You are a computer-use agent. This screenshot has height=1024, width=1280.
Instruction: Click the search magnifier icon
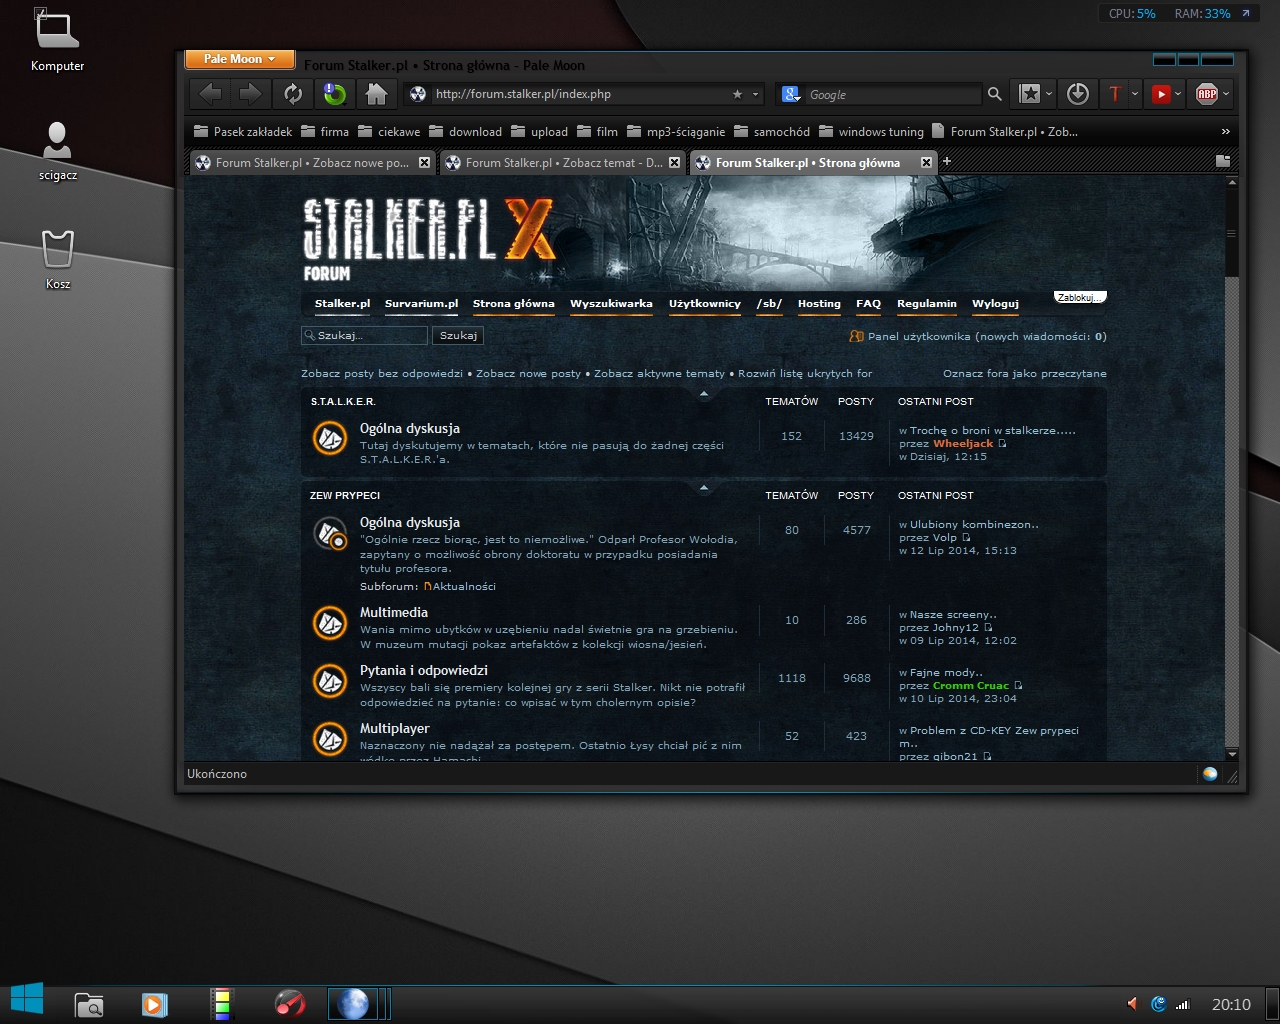click(995, 94)
